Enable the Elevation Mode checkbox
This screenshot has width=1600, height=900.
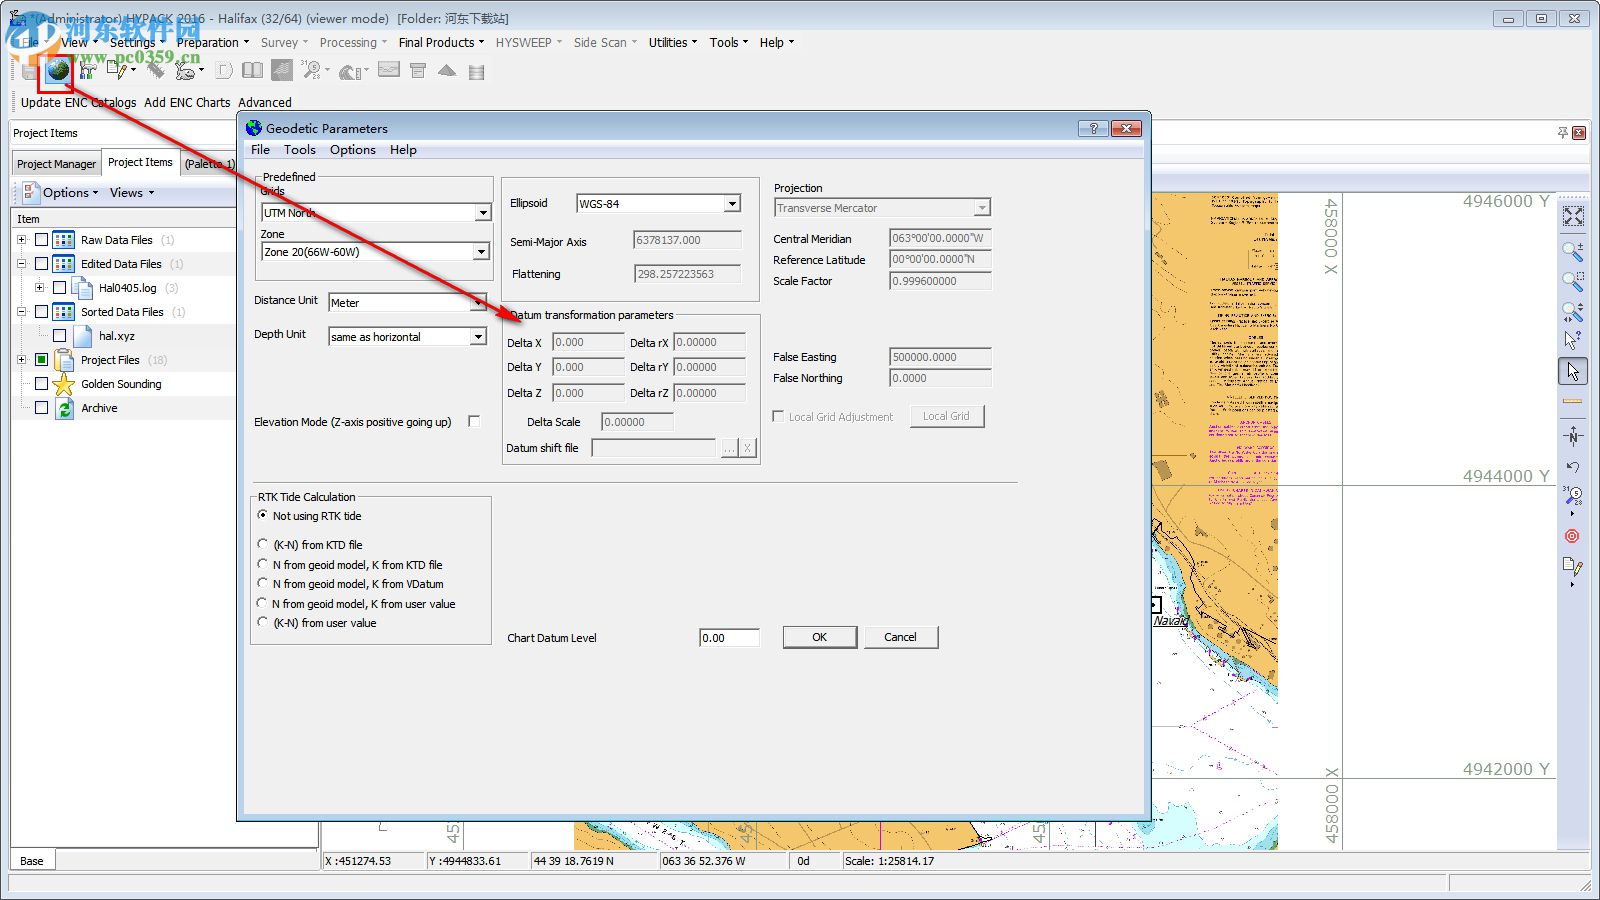point(474,422)
